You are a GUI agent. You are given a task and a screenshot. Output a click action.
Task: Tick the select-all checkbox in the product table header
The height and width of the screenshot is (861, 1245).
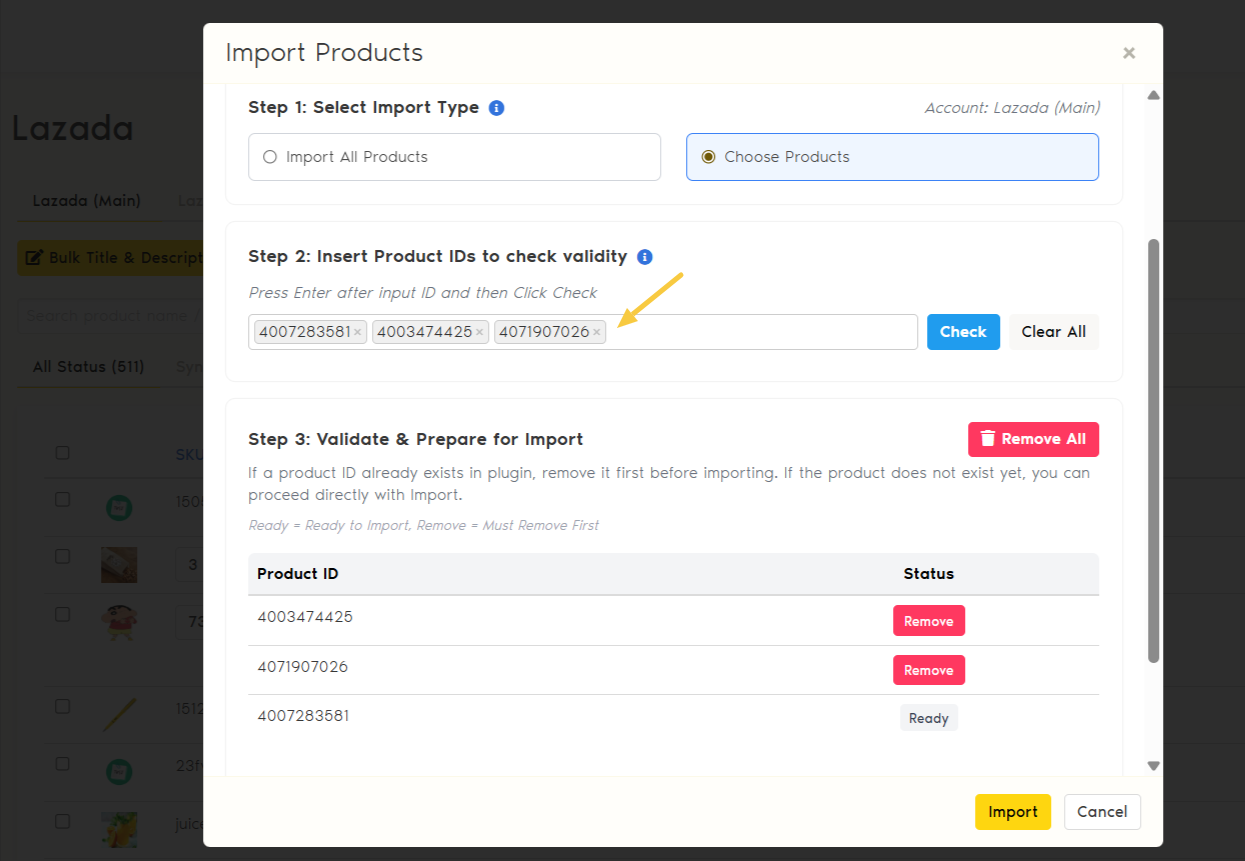point(62,453)
